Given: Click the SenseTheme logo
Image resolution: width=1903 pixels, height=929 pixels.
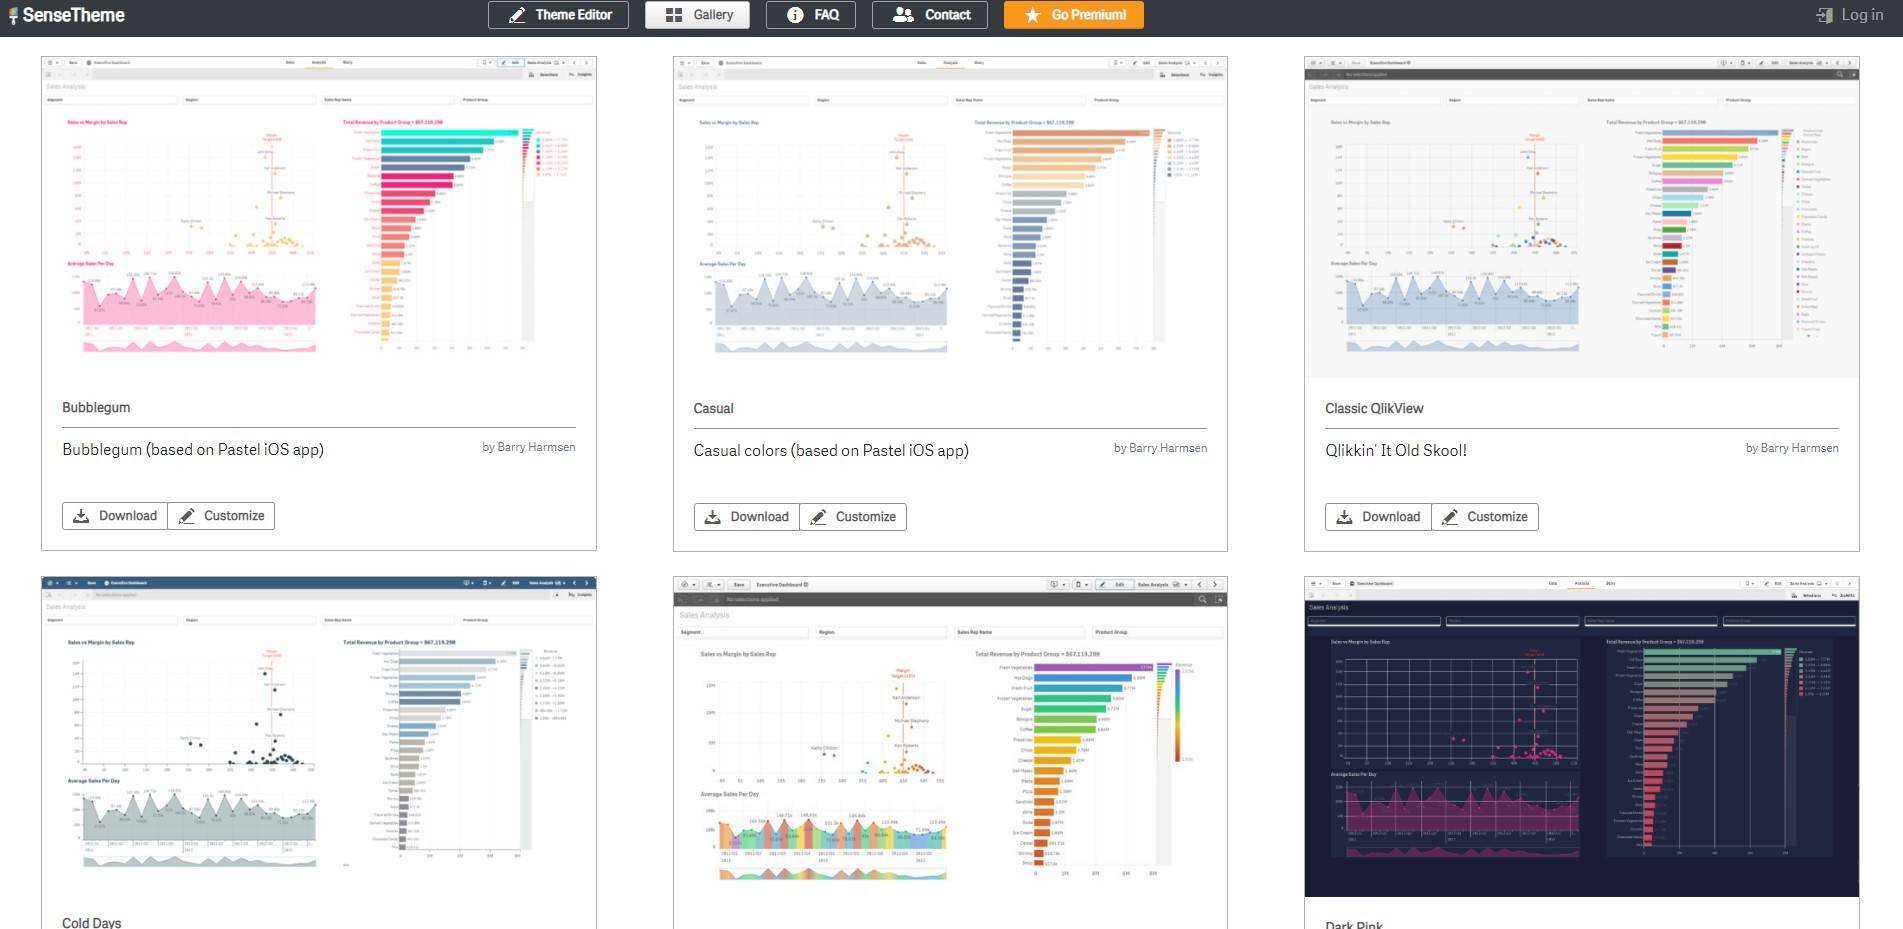Looking at the screenshot, I should (65, 14).
